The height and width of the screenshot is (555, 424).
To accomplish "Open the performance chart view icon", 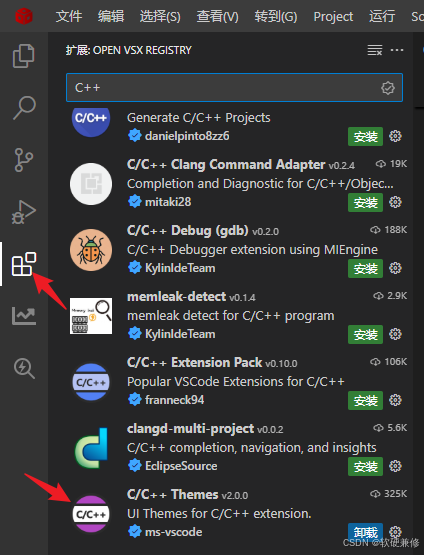I will [x=24, y=316].
